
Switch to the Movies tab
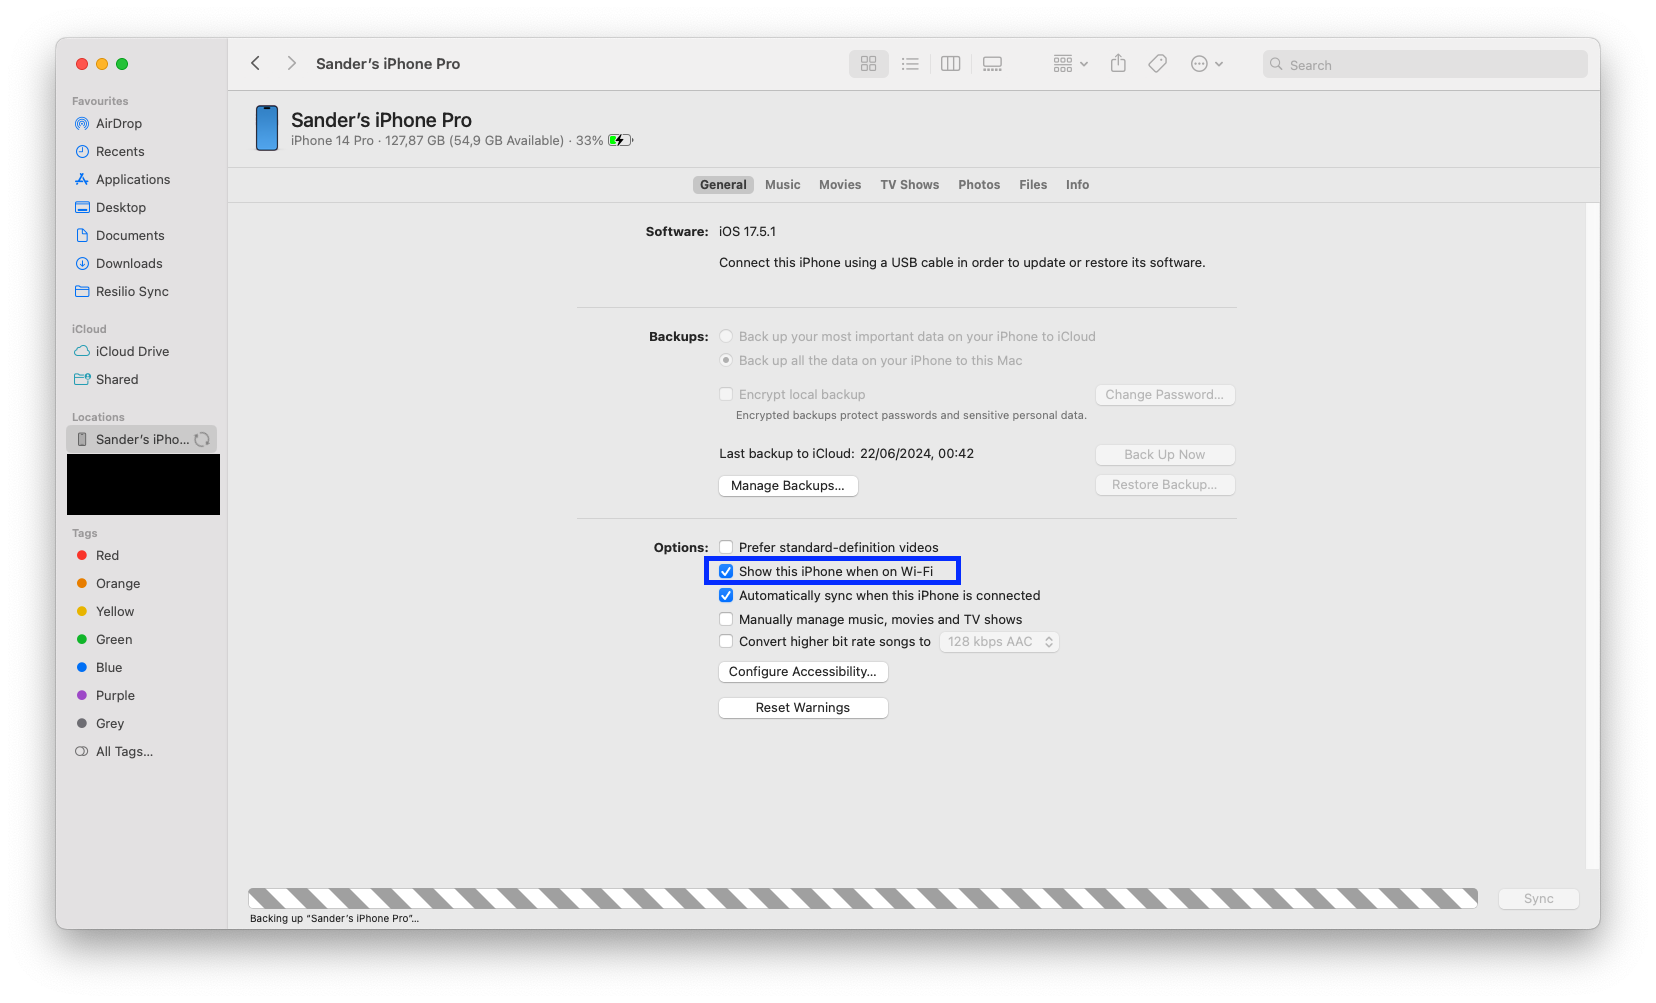tap(840, 185)
